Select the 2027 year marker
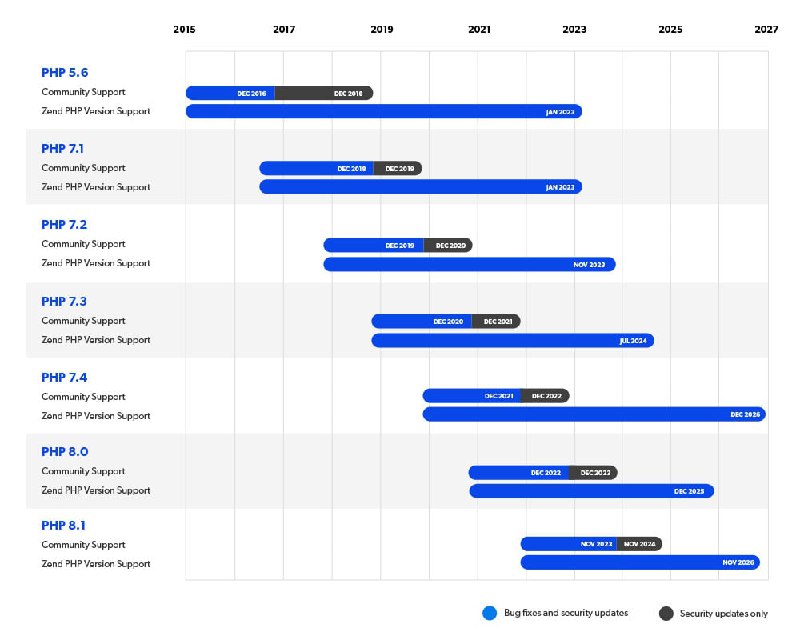Screen dimensions: 800x640 pyautogui.click(x=766, y=30)
